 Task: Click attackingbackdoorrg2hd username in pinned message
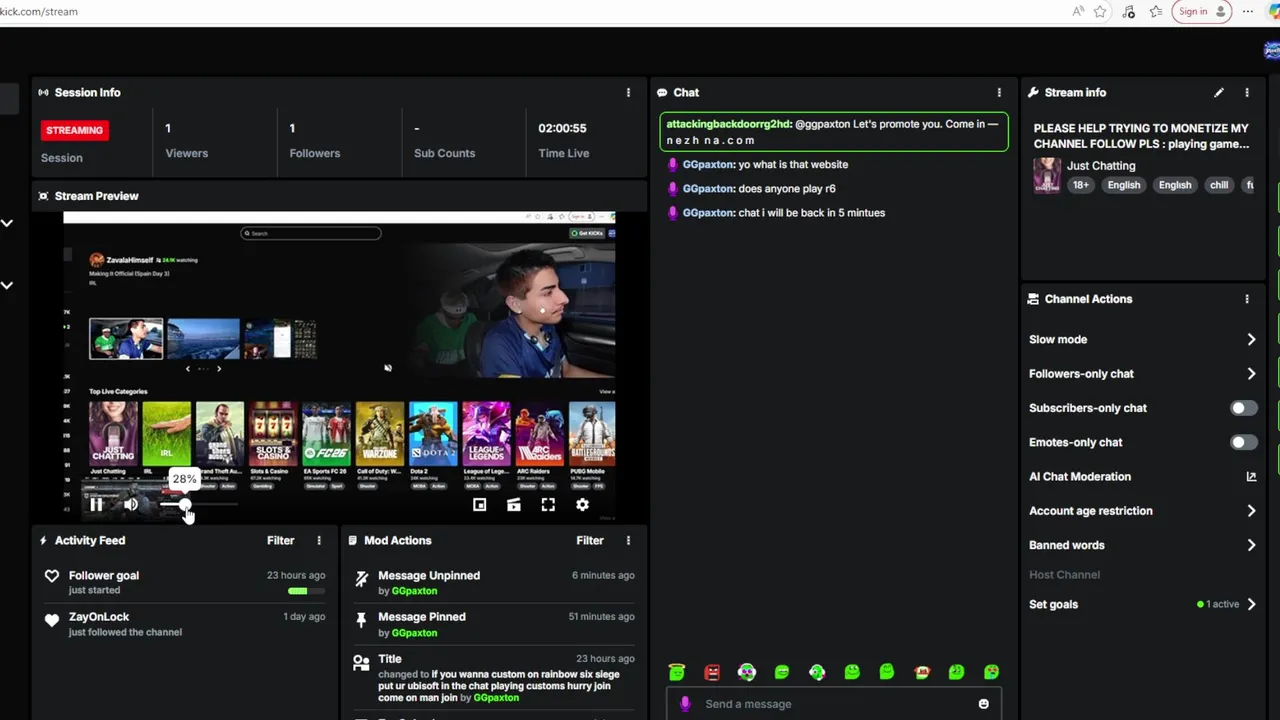tap(728, 124)
